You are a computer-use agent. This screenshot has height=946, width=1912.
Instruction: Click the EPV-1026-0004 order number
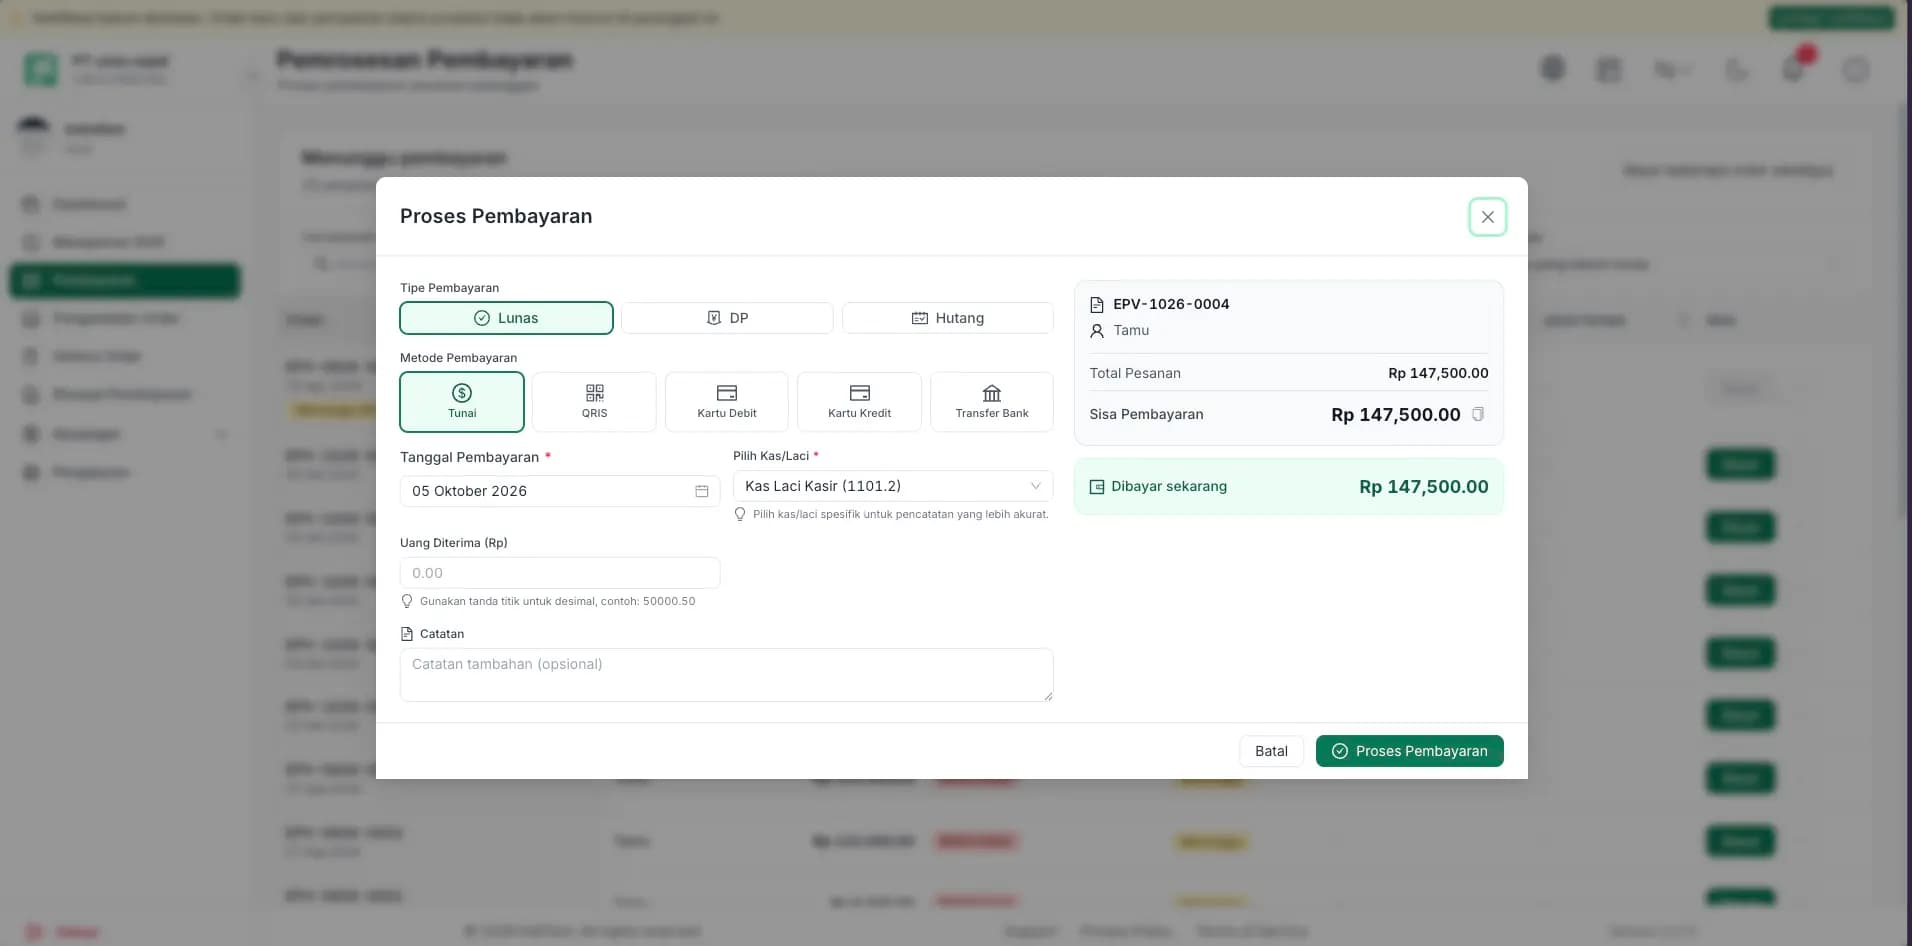[1171, 304]
